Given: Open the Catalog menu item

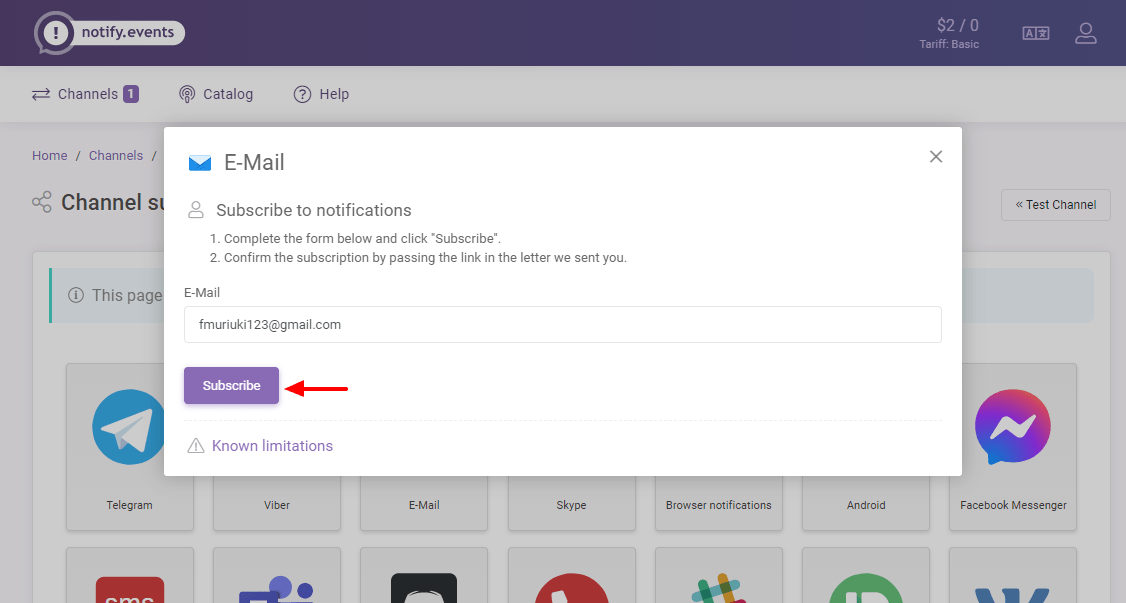Looking at the screenshot, I should point(215,94).
